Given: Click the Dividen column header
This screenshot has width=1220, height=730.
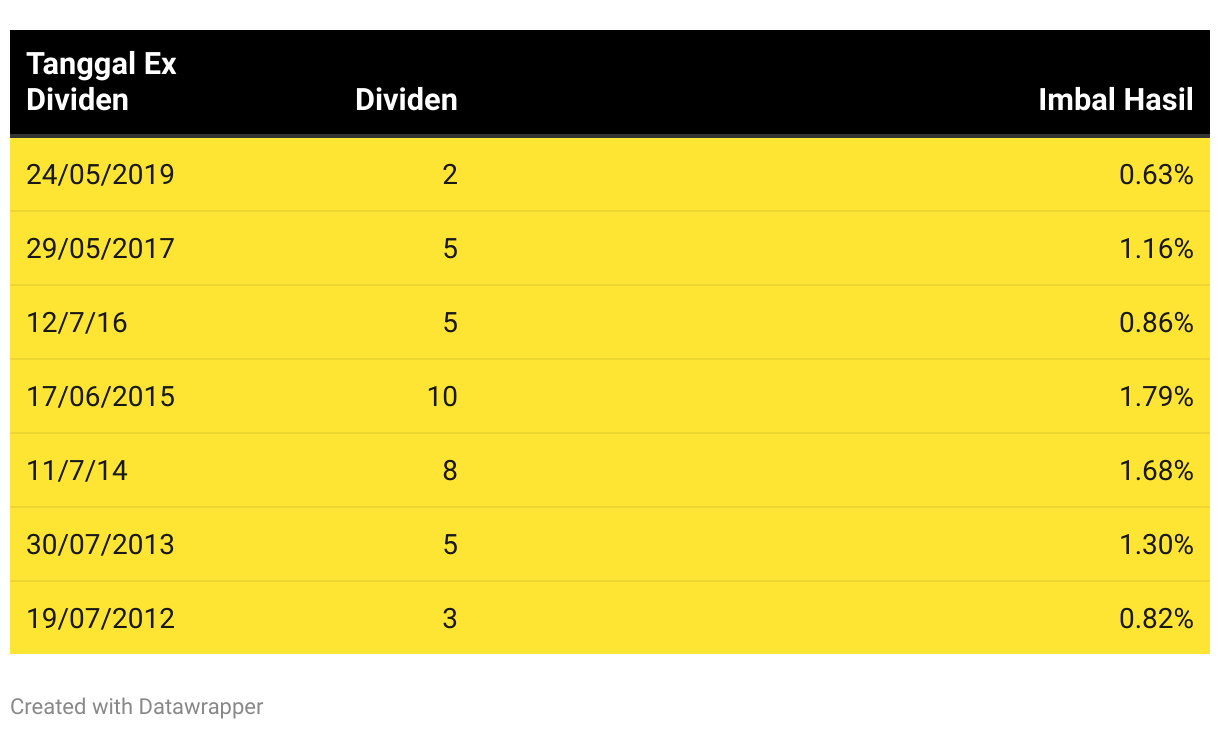Looking at the screenshot, I should click(406, 100).
